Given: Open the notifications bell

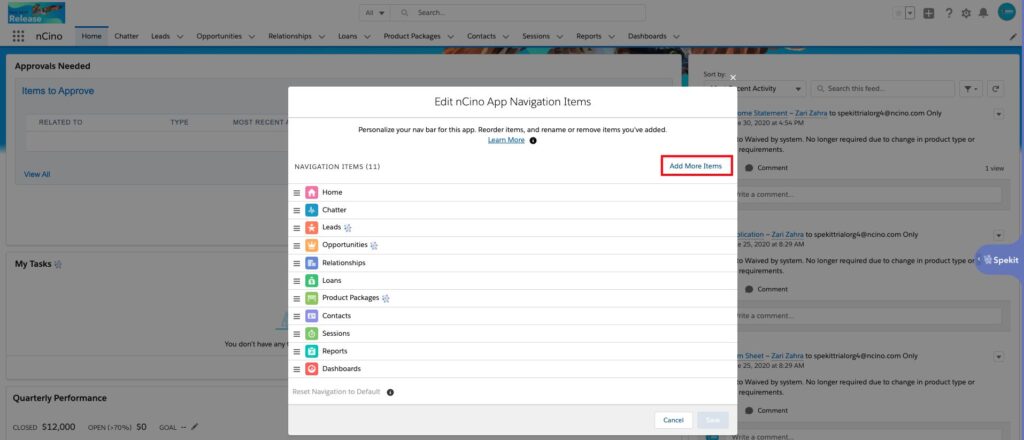Looking at the screenshot, I should [x=983, y=13].
